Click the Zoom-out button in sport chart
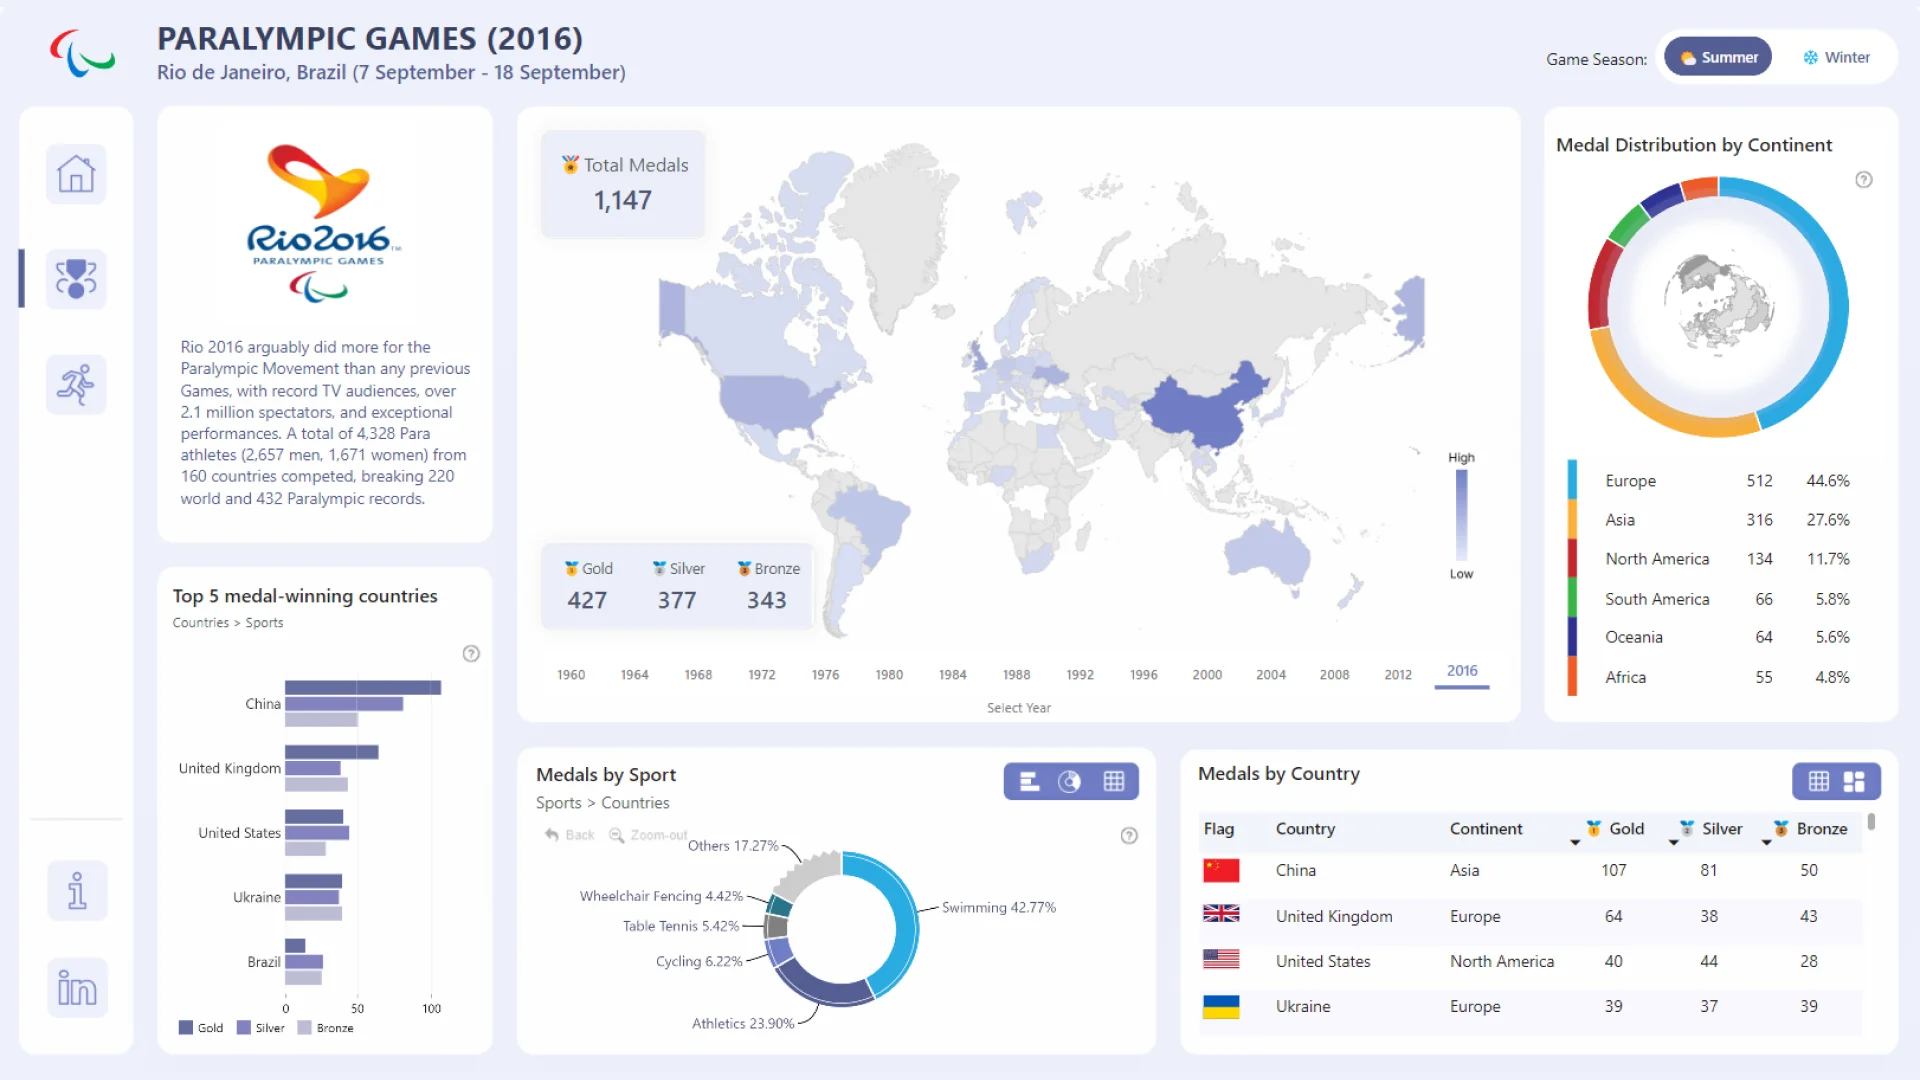1920x1080 pixels. (x=648, y=835)
